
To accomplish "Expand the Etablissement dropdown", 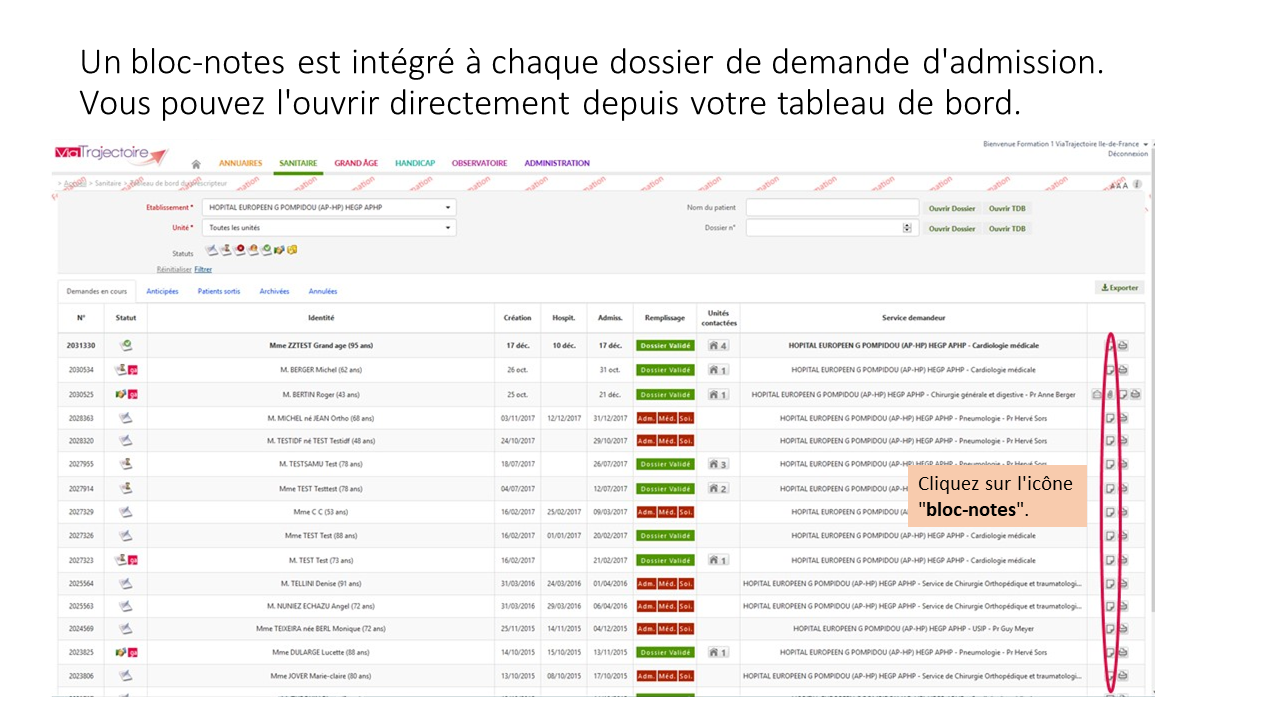I will tap(449, 208).
